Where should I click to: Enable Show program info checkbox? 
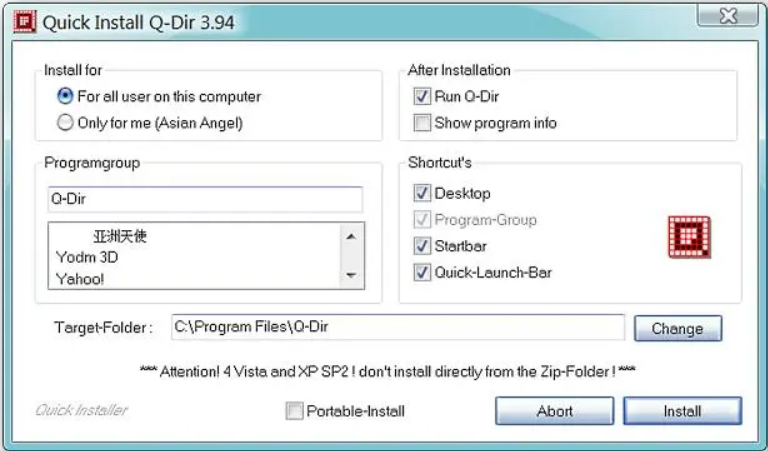click(x=422, y=122)
